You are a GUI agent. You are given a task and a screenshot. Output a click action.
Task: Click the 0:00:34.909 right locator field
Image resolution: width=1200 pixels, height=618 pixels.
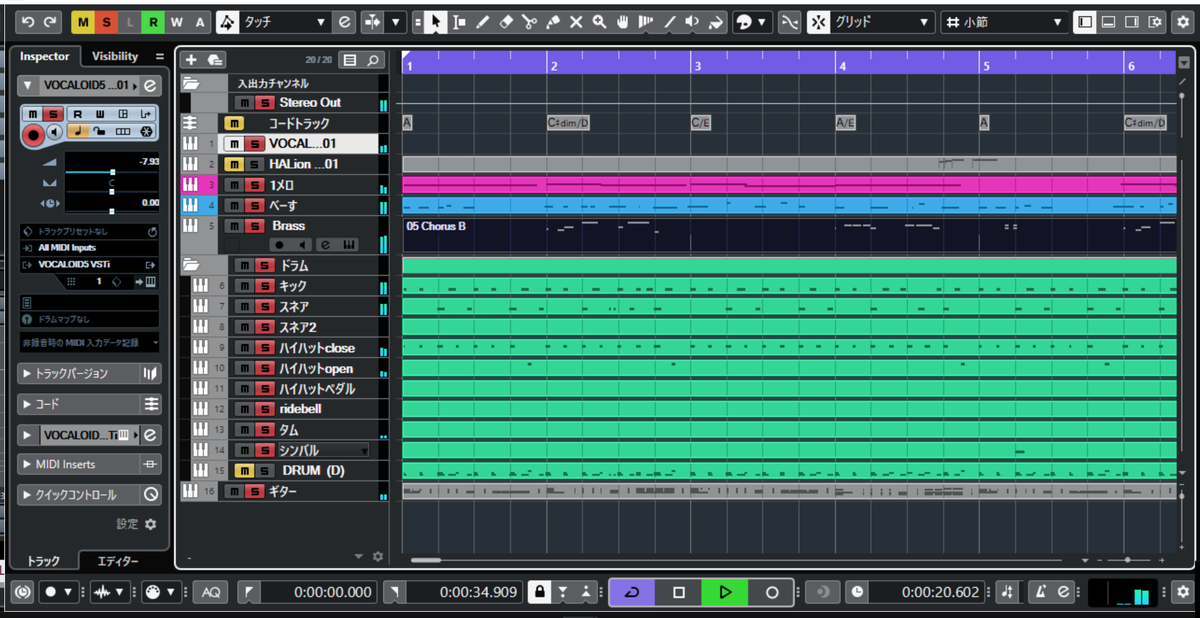[466, 592]
